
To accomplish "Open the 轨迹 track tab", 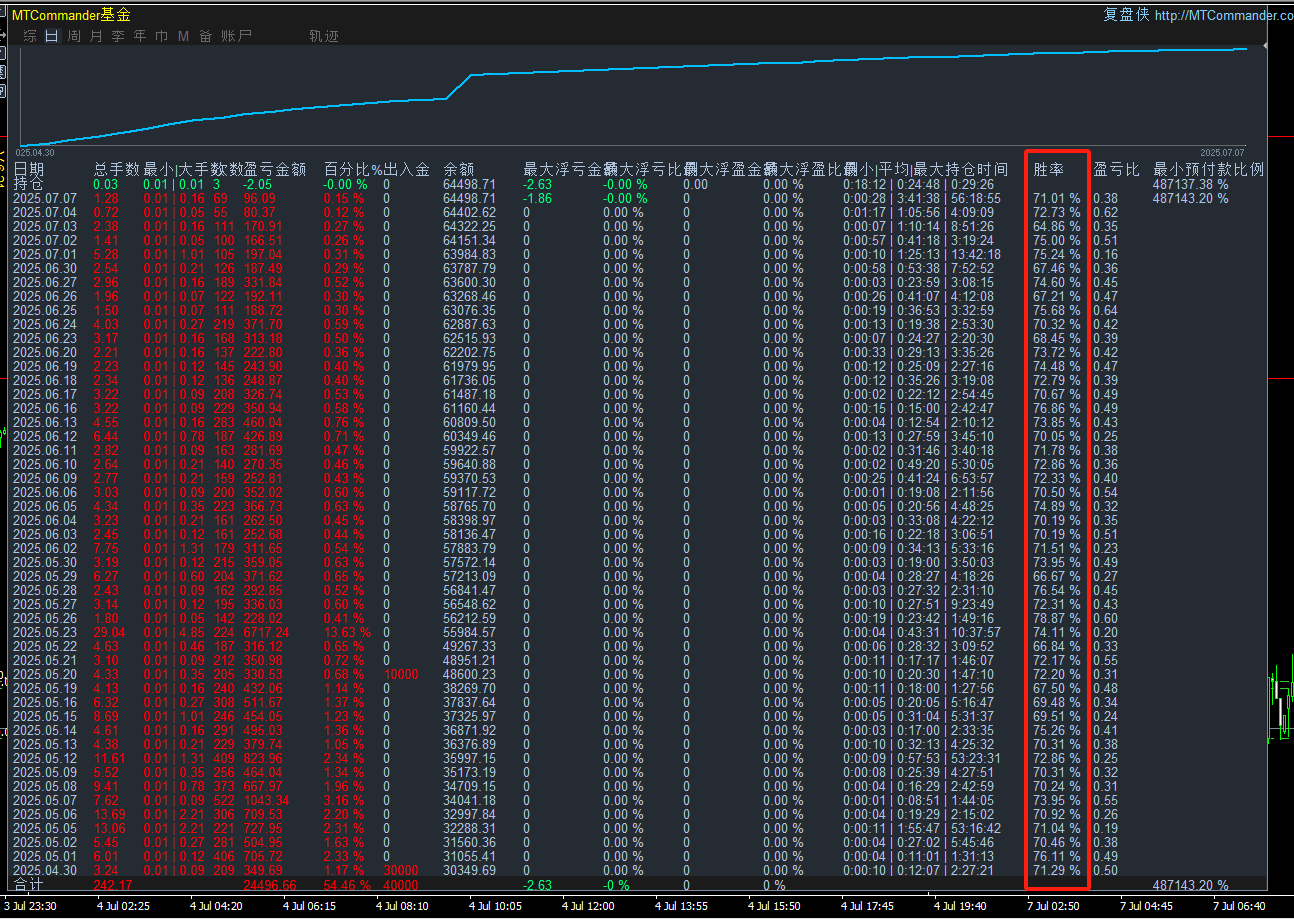I will point(324,36).
